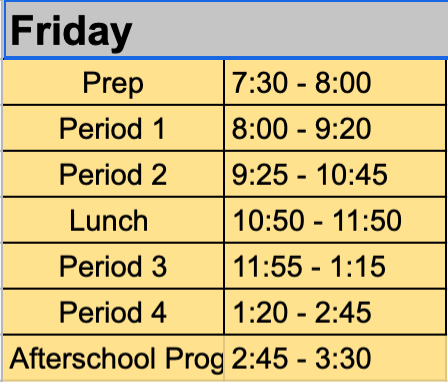Click the Period 1 cell

coord(113,128)
